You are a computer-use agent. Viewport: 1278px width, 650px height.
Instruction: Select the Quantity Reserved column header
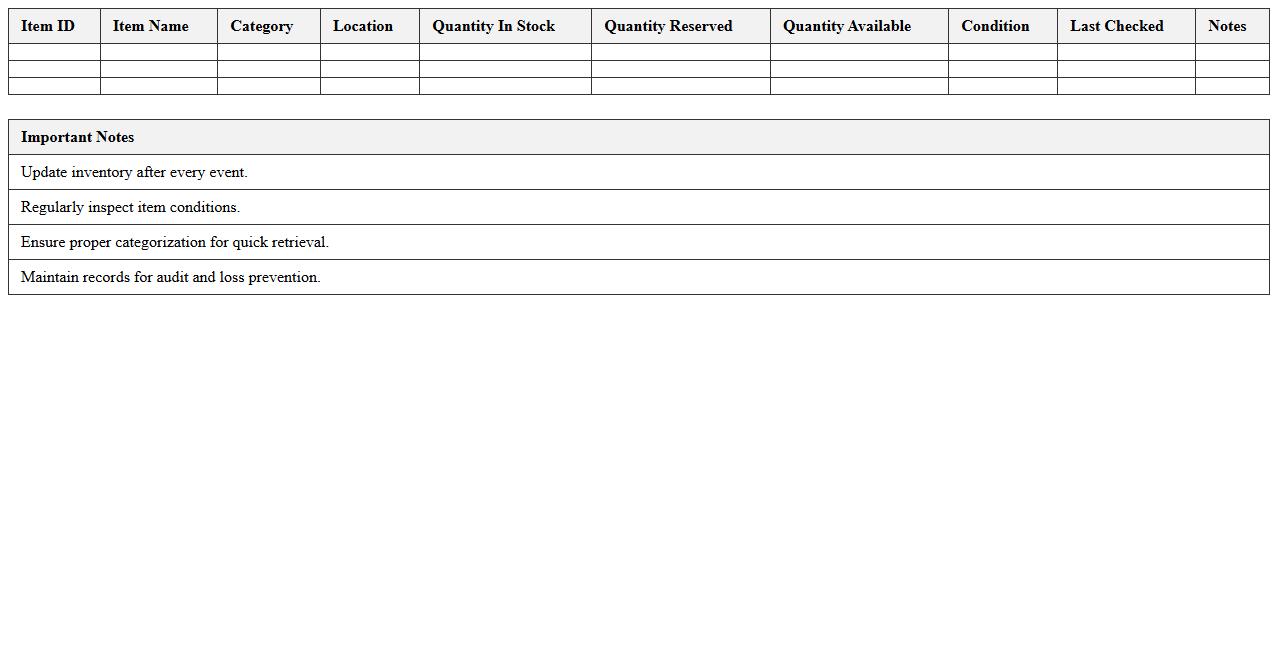coord(668,26)
